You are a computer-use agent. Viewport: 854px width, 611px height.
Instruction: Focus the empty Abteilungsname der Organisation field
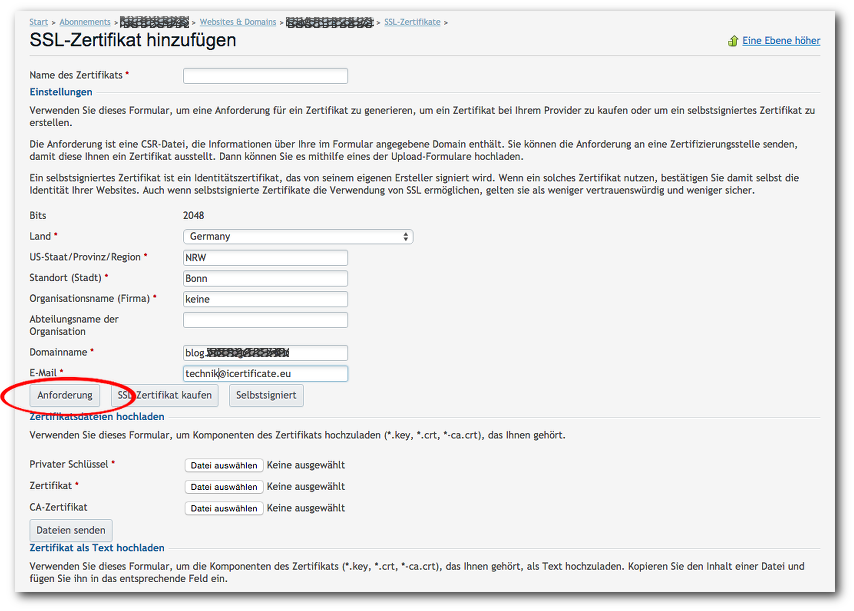pyautogui.click(x=265, y=320)
